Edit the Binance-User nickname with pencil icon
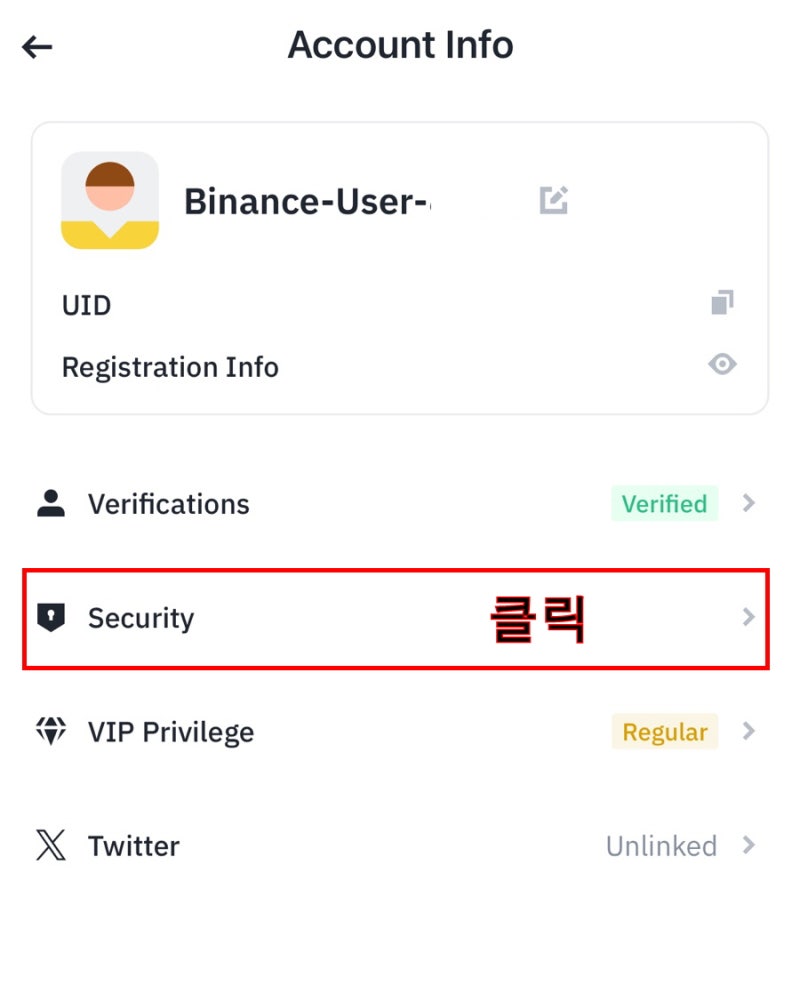This screenshot has width=800, height=1001. 553,200
